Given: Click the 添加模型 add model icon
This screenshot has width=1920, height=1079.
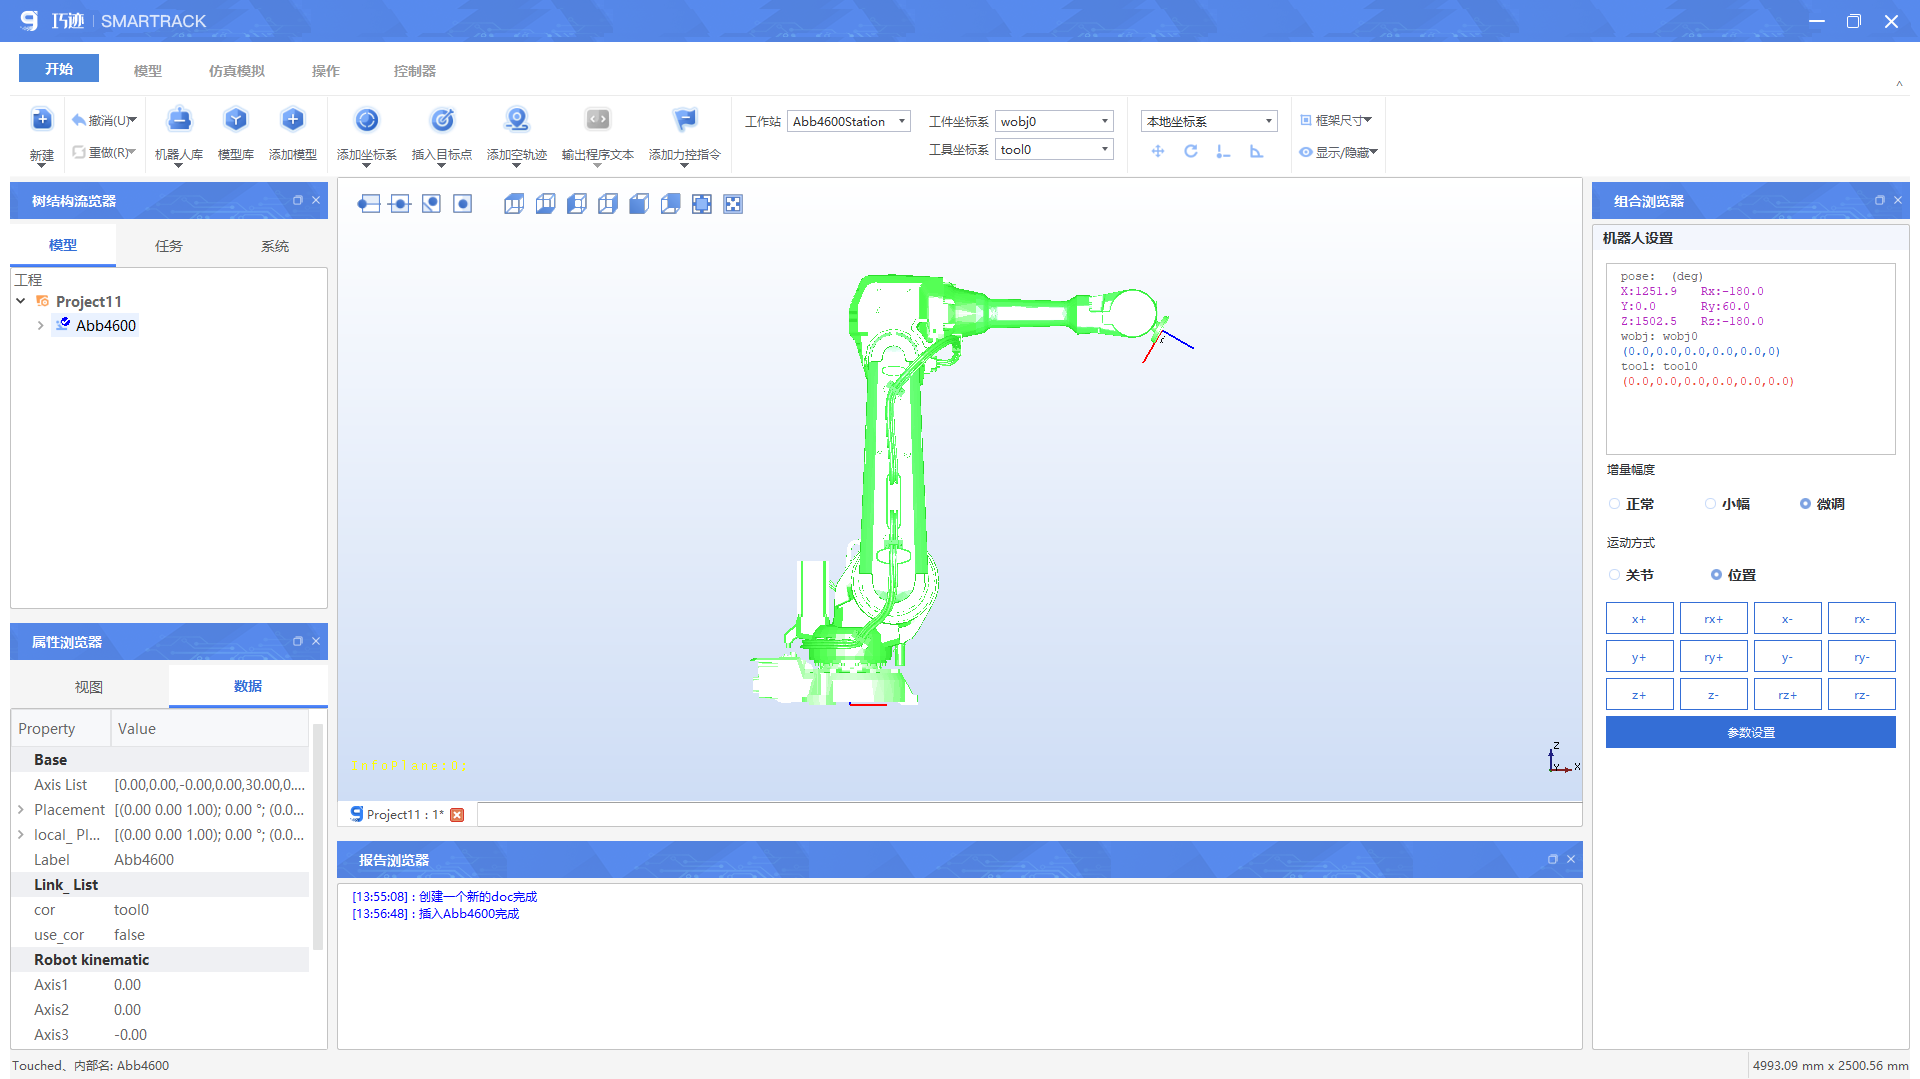Looking at the screenshot, I should [x=292, y=120].
